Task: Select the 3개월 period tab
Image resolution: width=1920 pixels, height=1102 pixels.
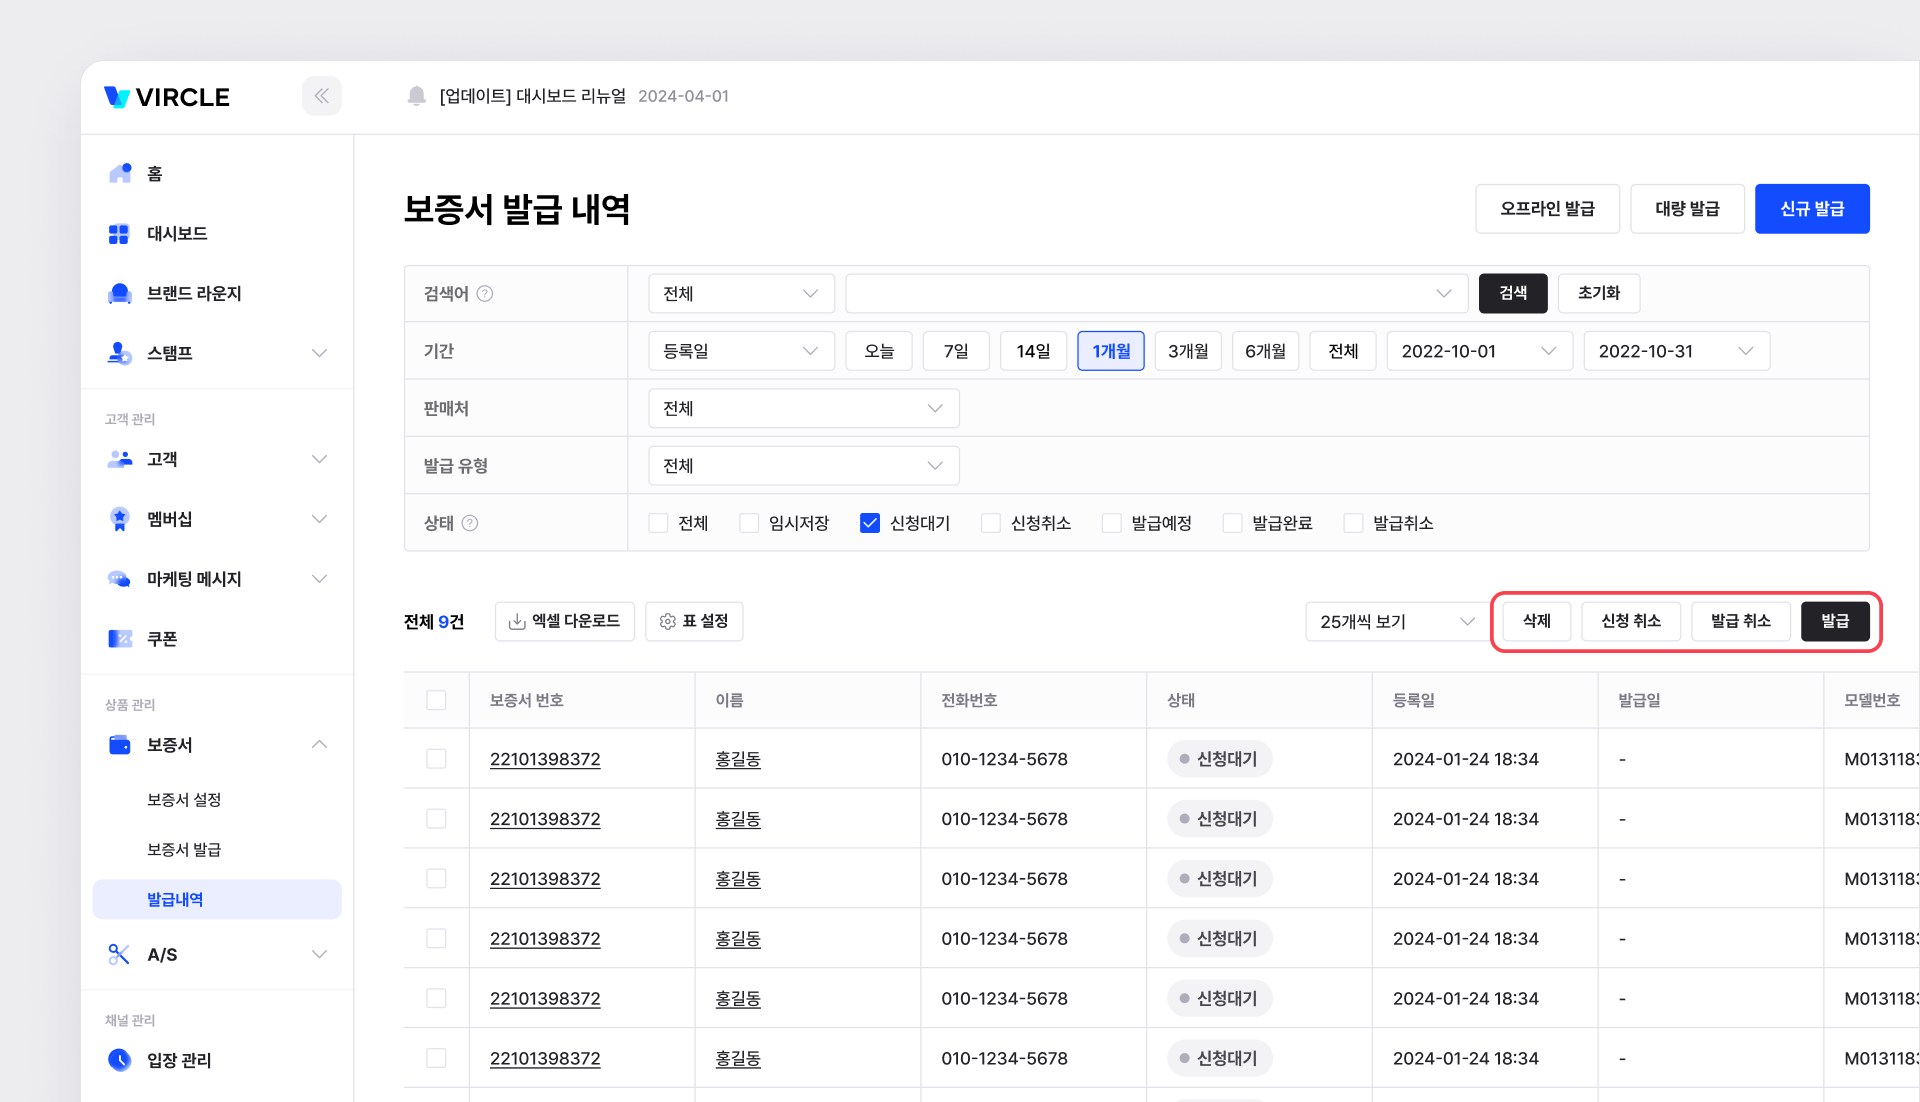Action: [x=1187, y=351]
